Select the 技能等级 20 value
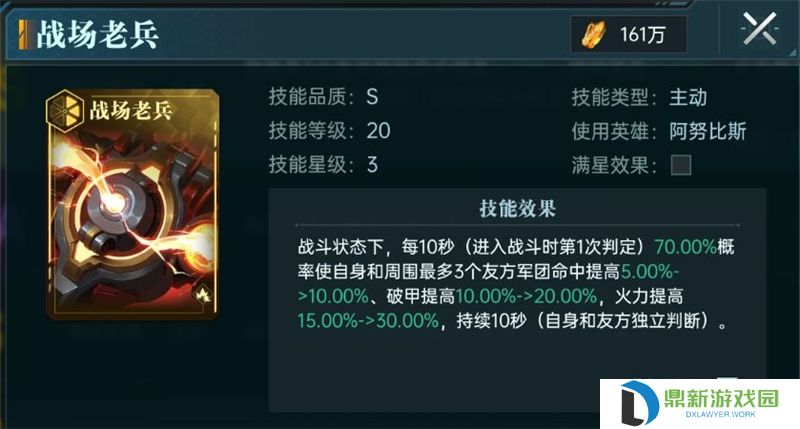Viewport: 800px width, 429px height. [x=378, y=131]
